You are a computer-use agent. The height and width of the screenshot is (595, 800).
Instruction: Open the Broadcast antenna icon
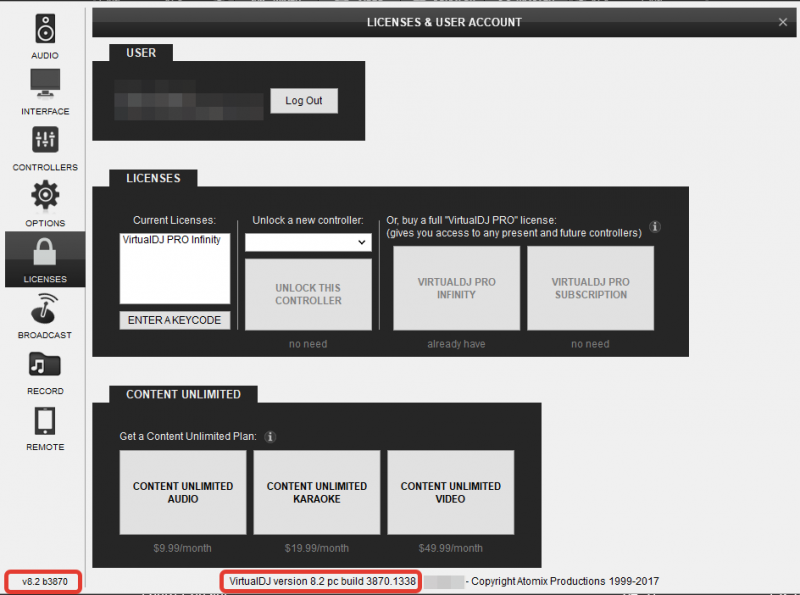point(45,308)
